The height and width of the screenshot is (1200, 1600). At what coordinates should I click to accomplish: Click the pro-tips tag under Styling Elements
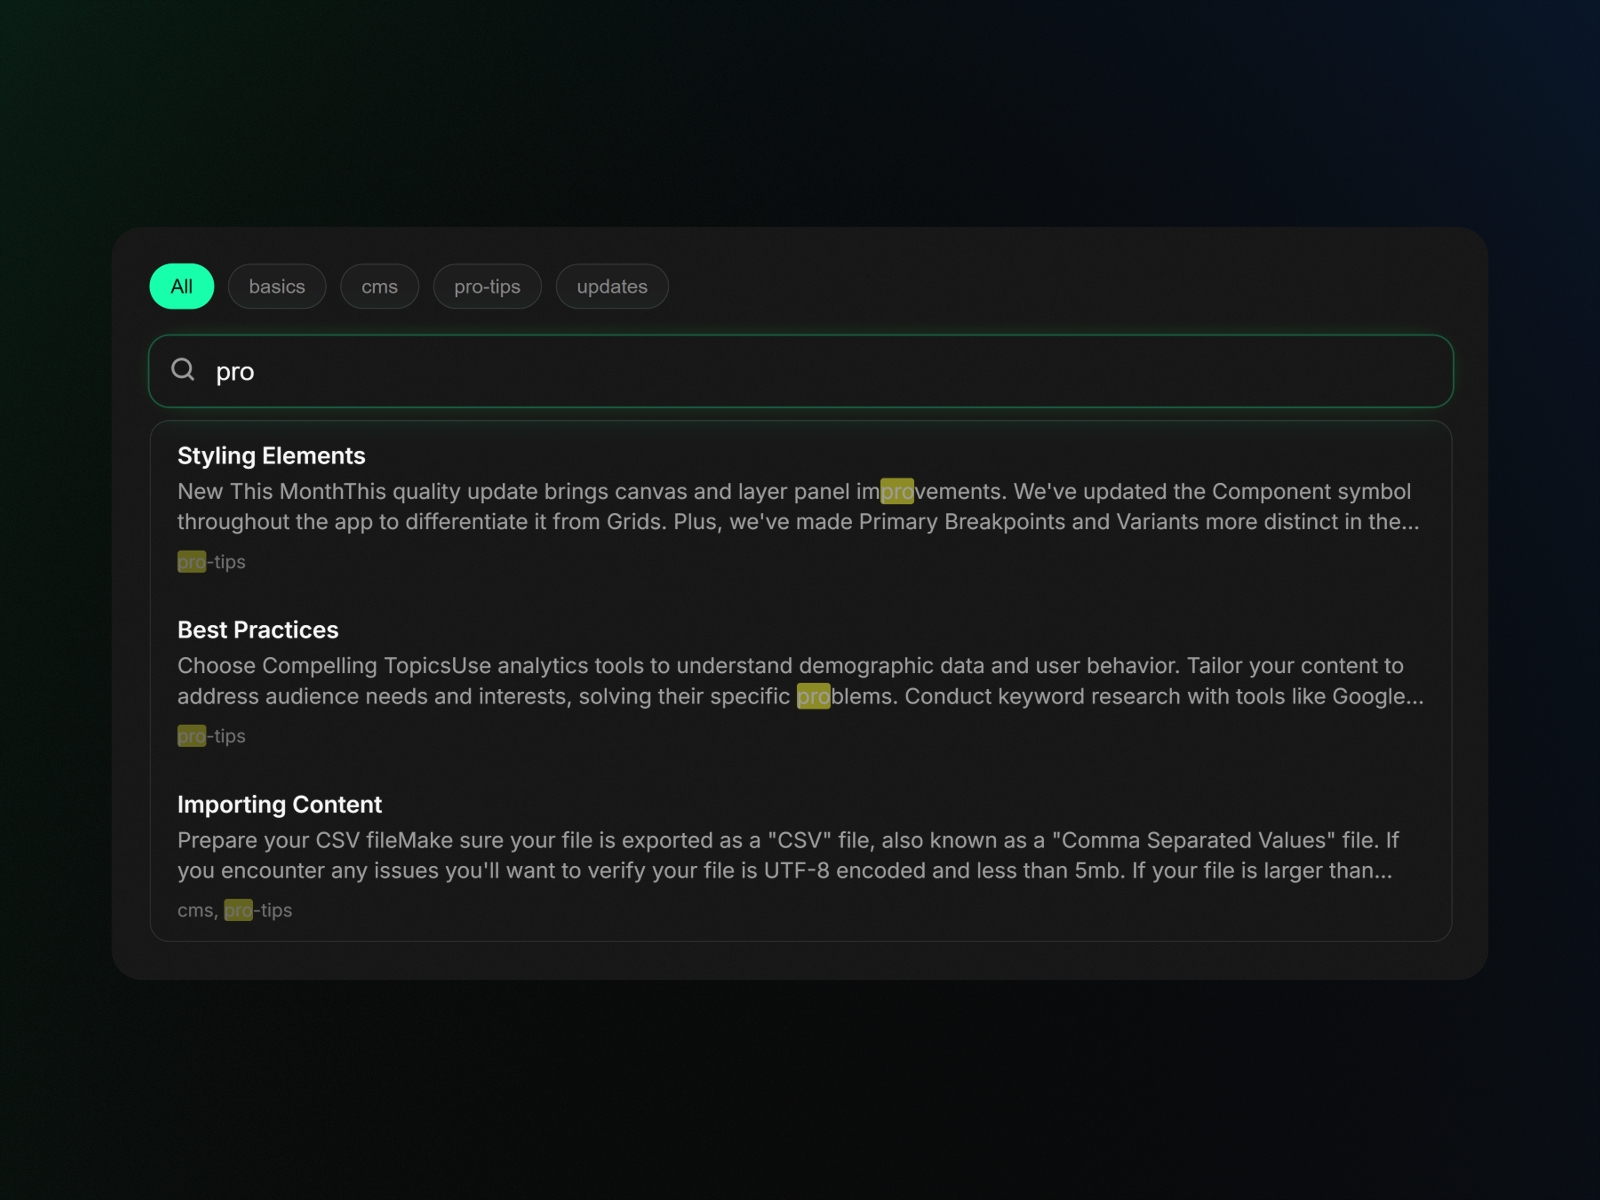(211, 562)
